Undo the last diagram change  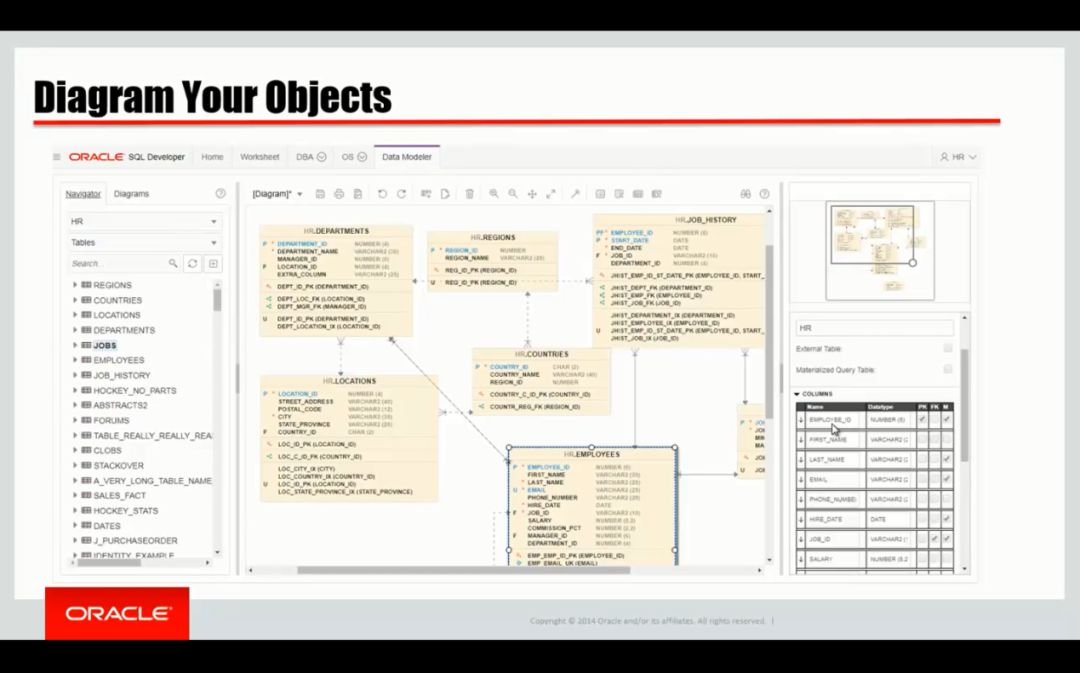[x=382, y=194]
